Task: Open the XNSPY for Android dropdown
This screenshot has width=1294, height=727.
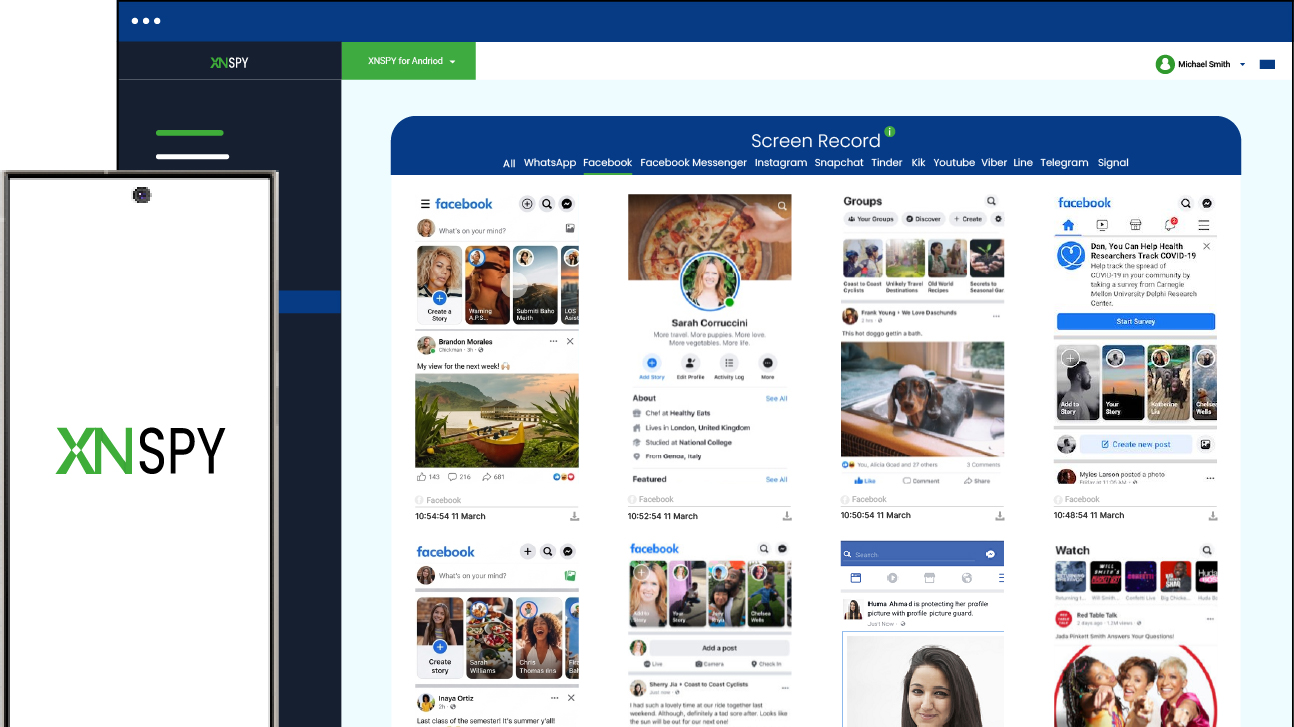Action: 409,61
